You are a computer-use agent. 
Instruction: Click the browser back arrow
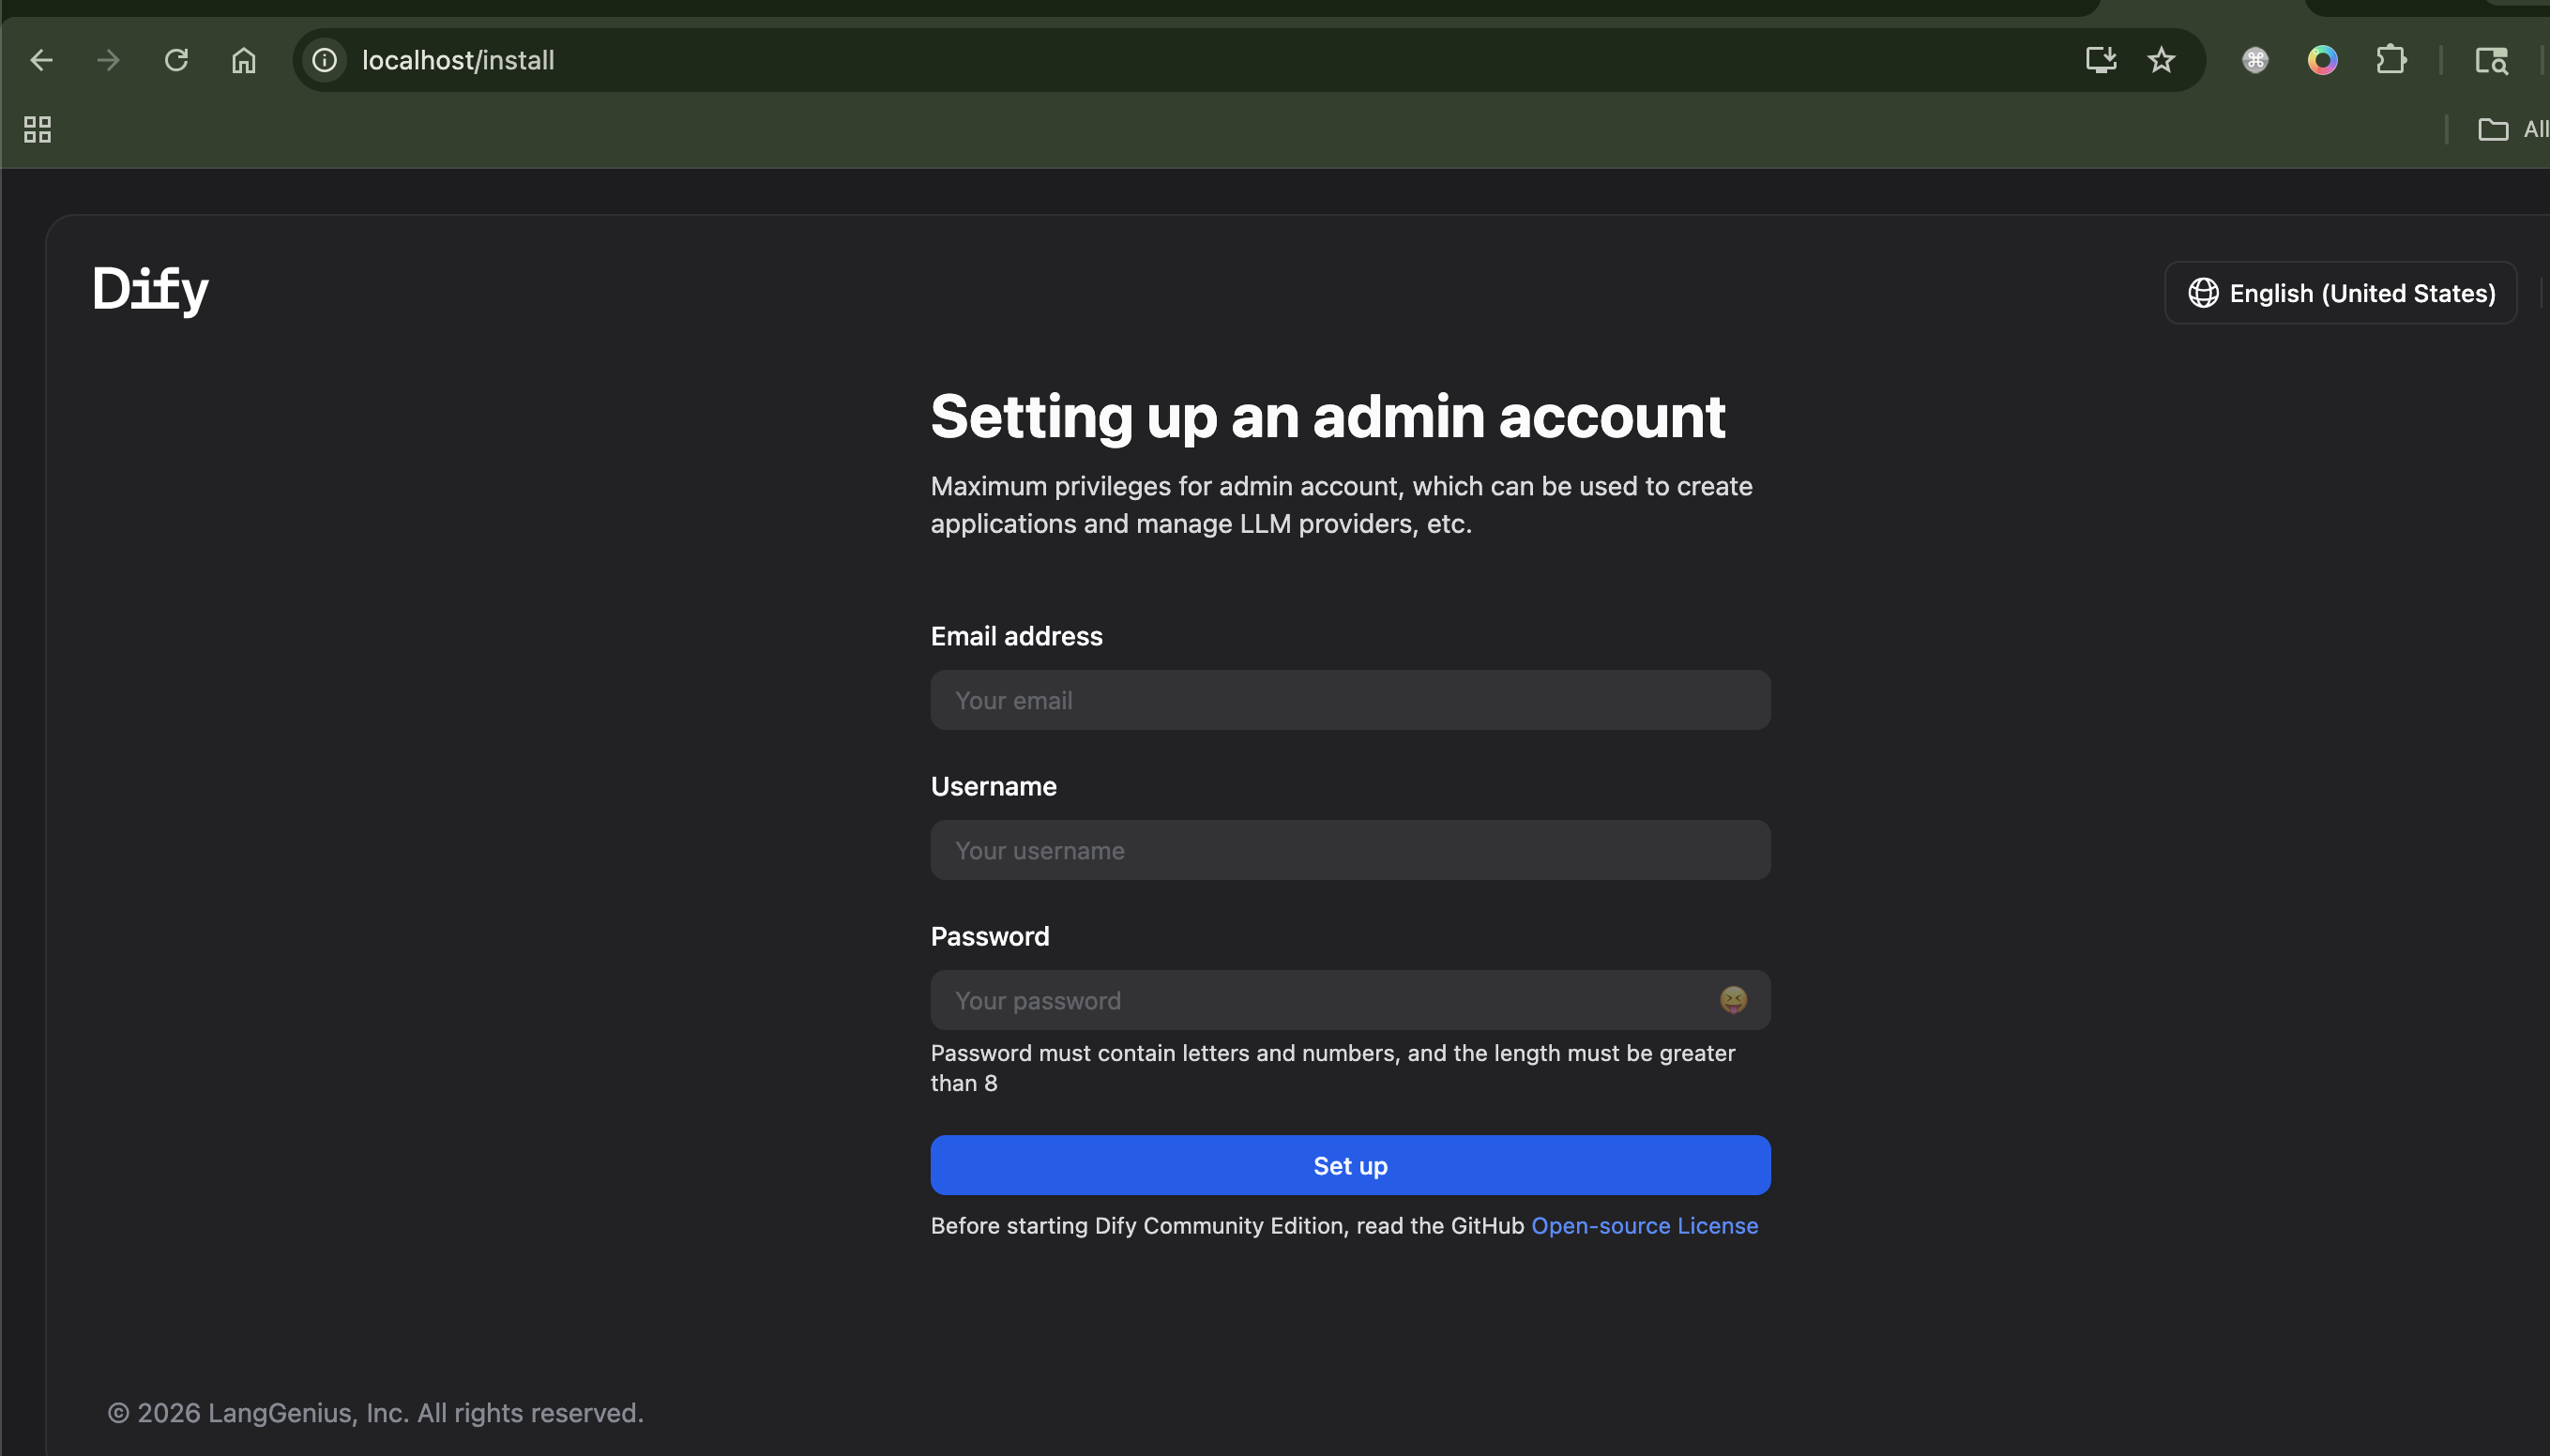click(41, 60)
